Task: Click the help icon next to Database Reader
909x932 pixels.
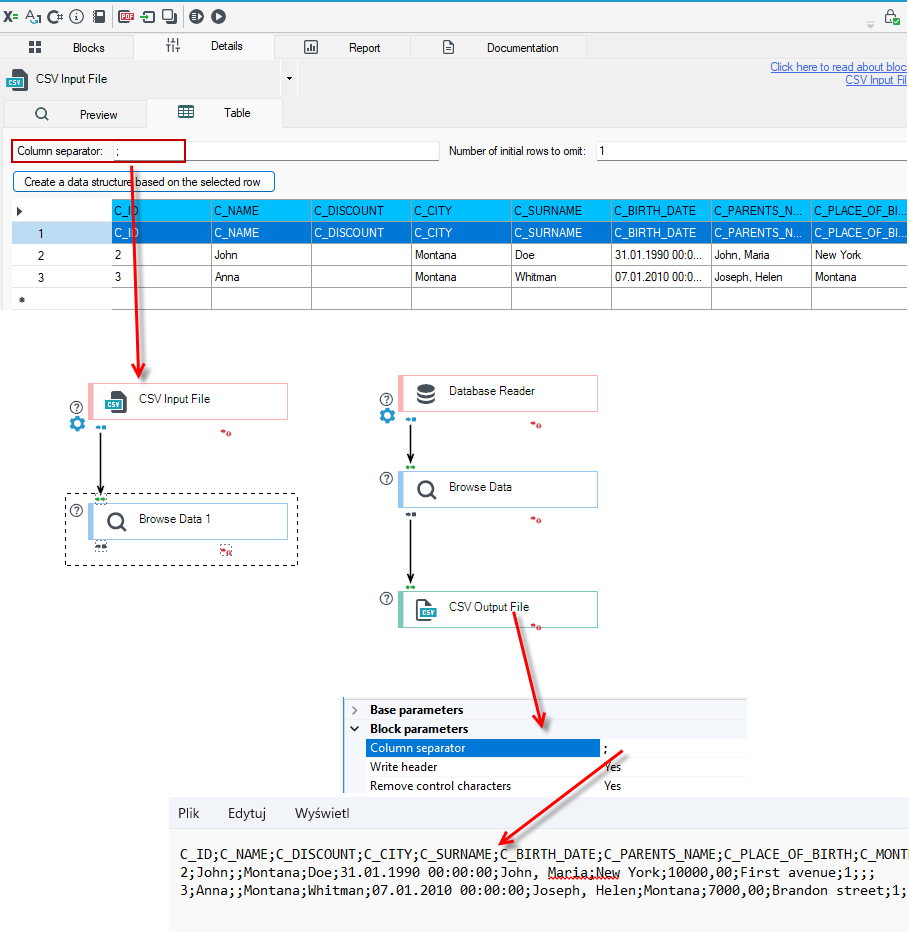Action: pyautogui.click(x=386, y=399)
